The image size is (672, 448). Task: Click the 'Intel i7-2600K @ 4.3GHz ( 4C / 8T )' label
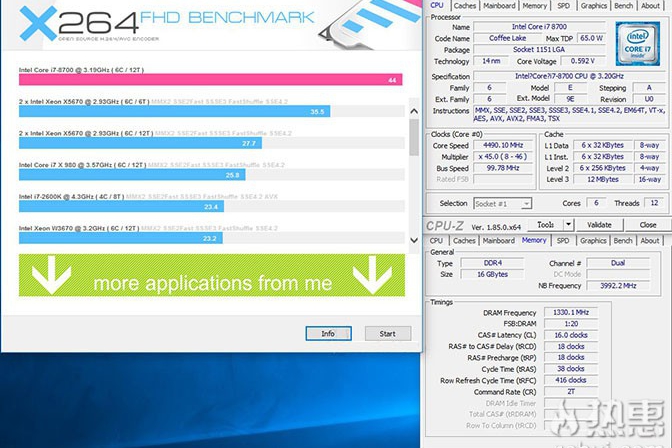71,197
